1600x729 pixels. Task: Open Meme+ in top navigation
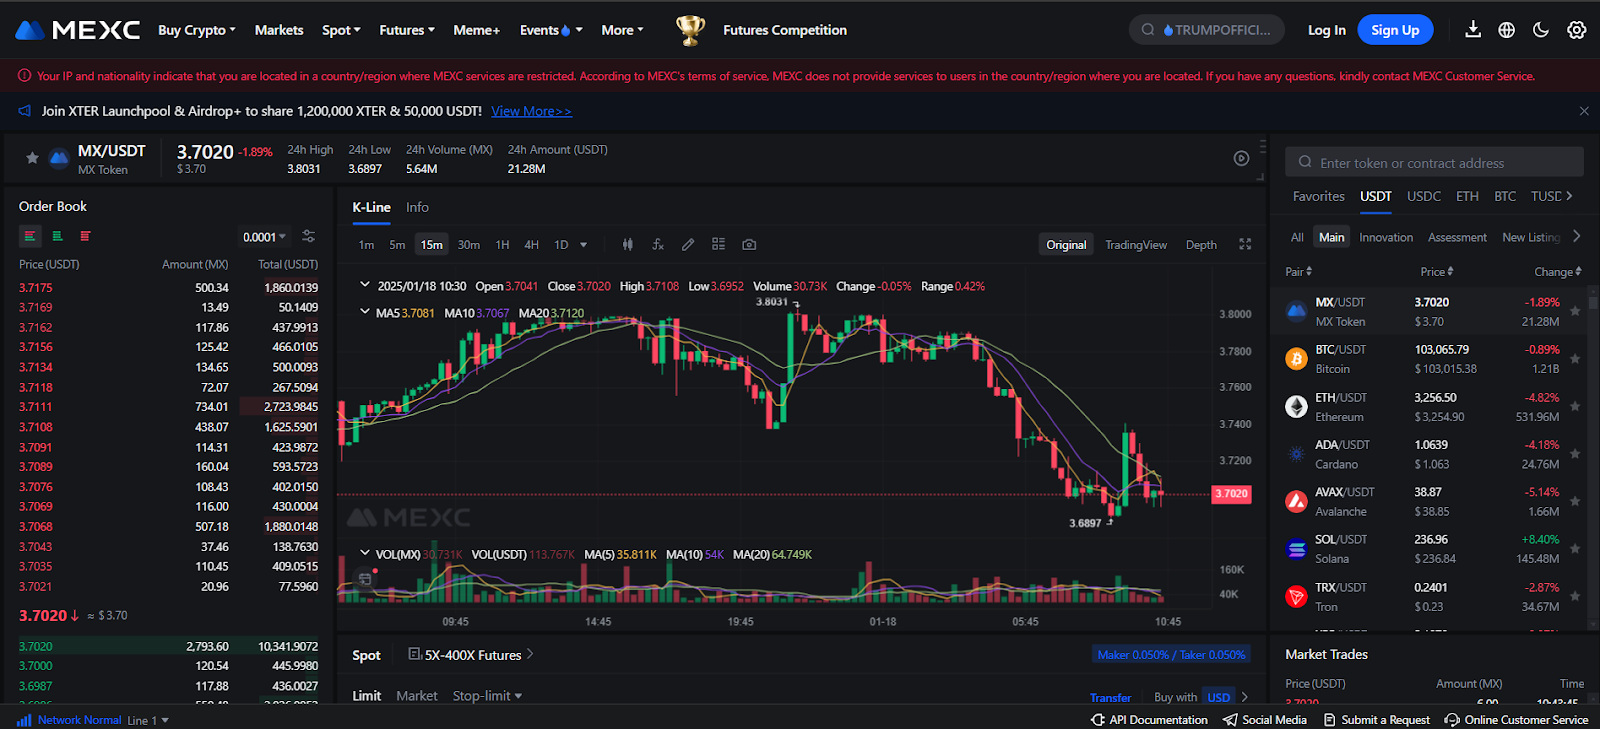[x=476, y=30]
